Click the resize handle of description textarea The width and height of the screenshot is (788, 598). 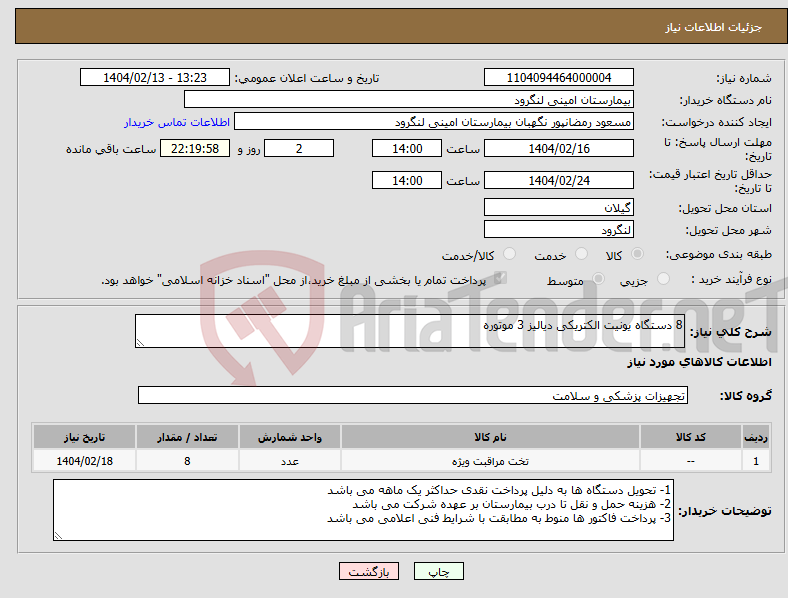coord(140,343)
